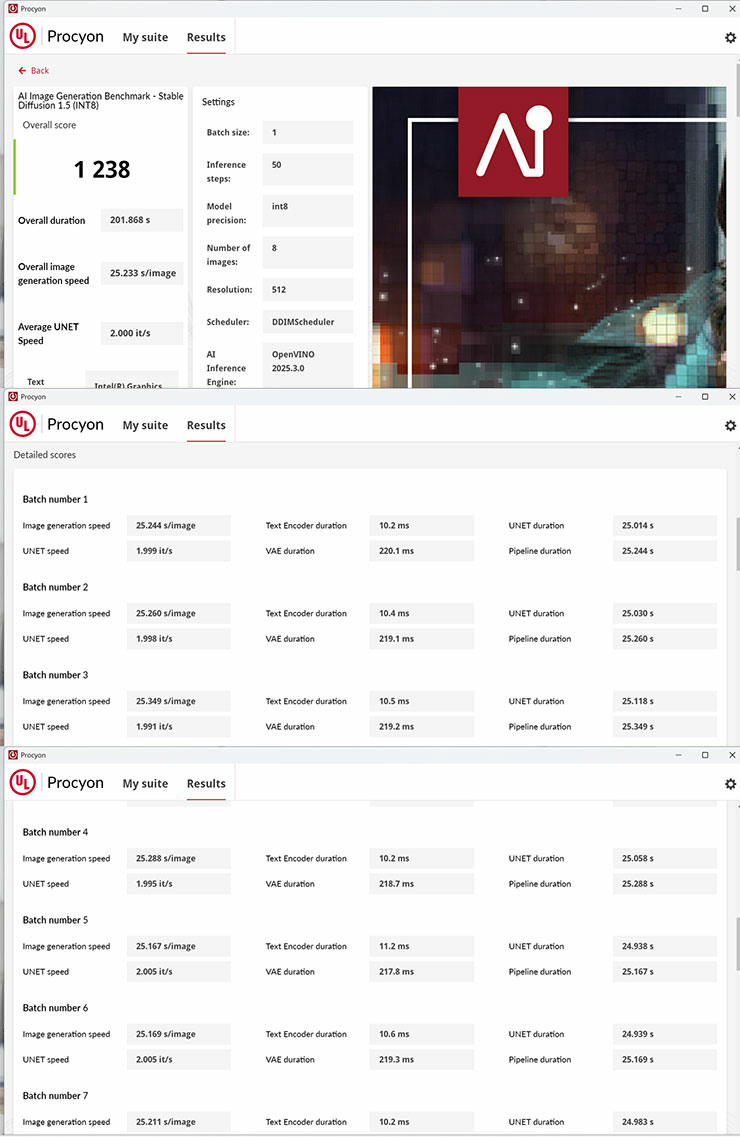Click Batch 7 UNET duration 24.983 s
740x1137 pixels.
(665, 1122)
